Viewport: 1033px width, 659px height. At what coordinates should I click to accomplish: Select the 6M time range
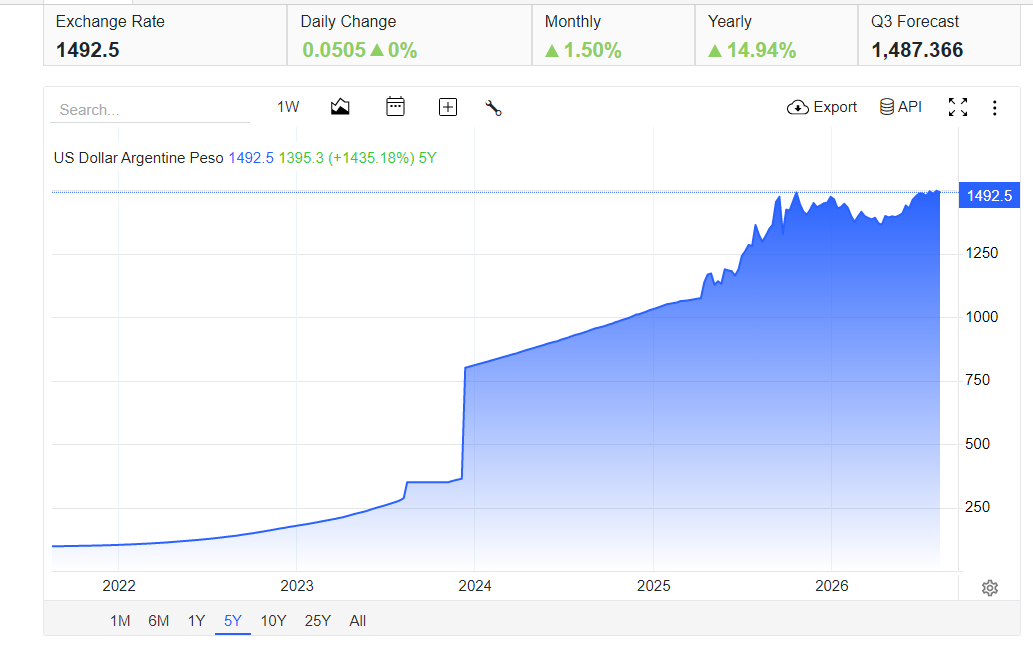[159, 621]
